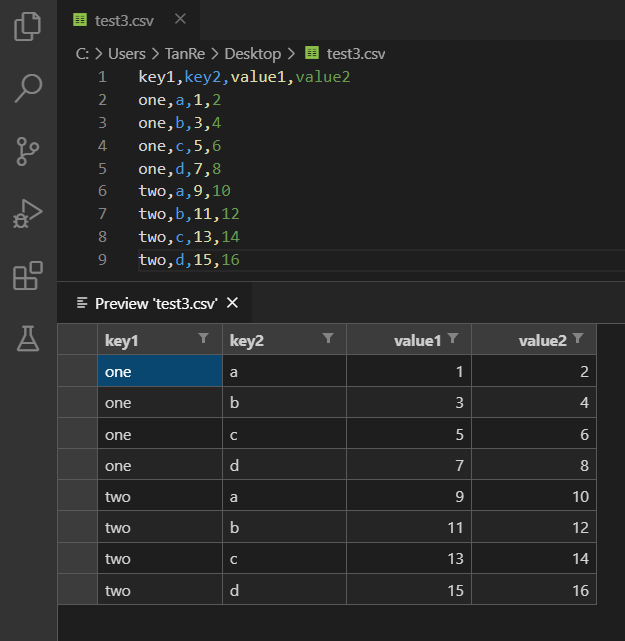This screenshot has height=641, width=625.
Task: Select the preview cell showing 9
Action: pos(409,496)
